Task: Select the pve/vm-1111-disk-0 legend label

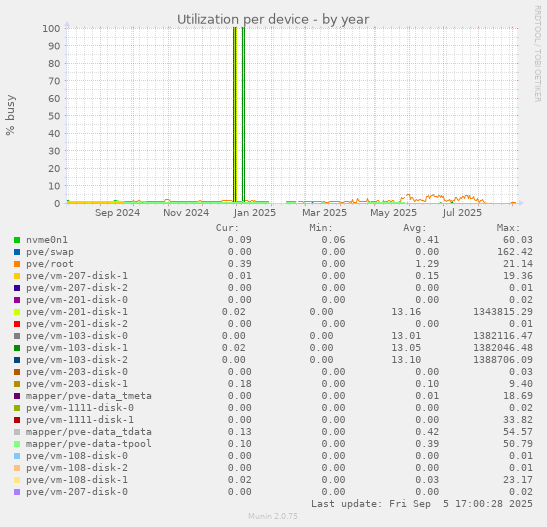Action: [x=80, y=408]
